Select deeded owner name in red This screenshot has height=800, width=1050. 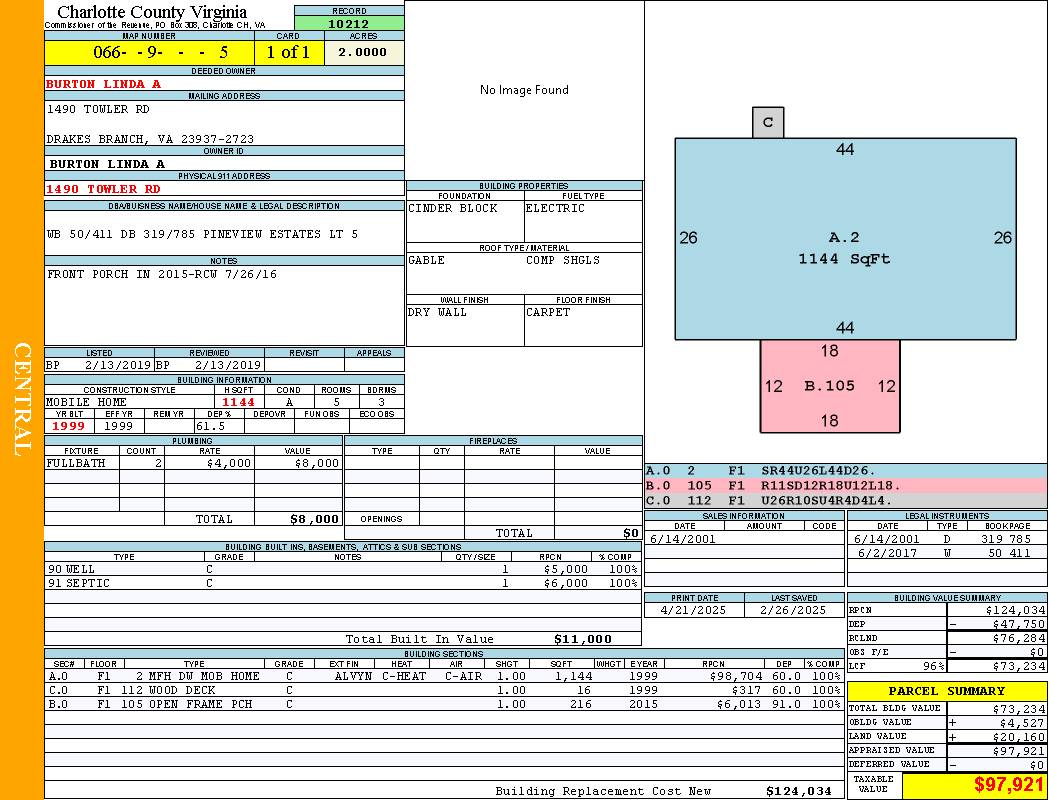coord(103,84)
